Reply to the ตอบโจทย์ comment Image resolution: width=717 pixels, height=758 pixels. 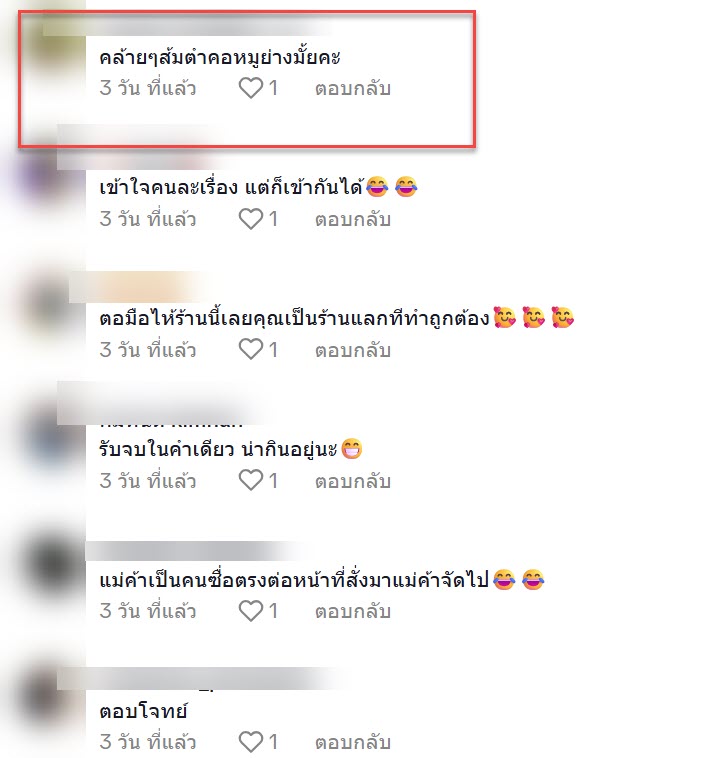352,742
